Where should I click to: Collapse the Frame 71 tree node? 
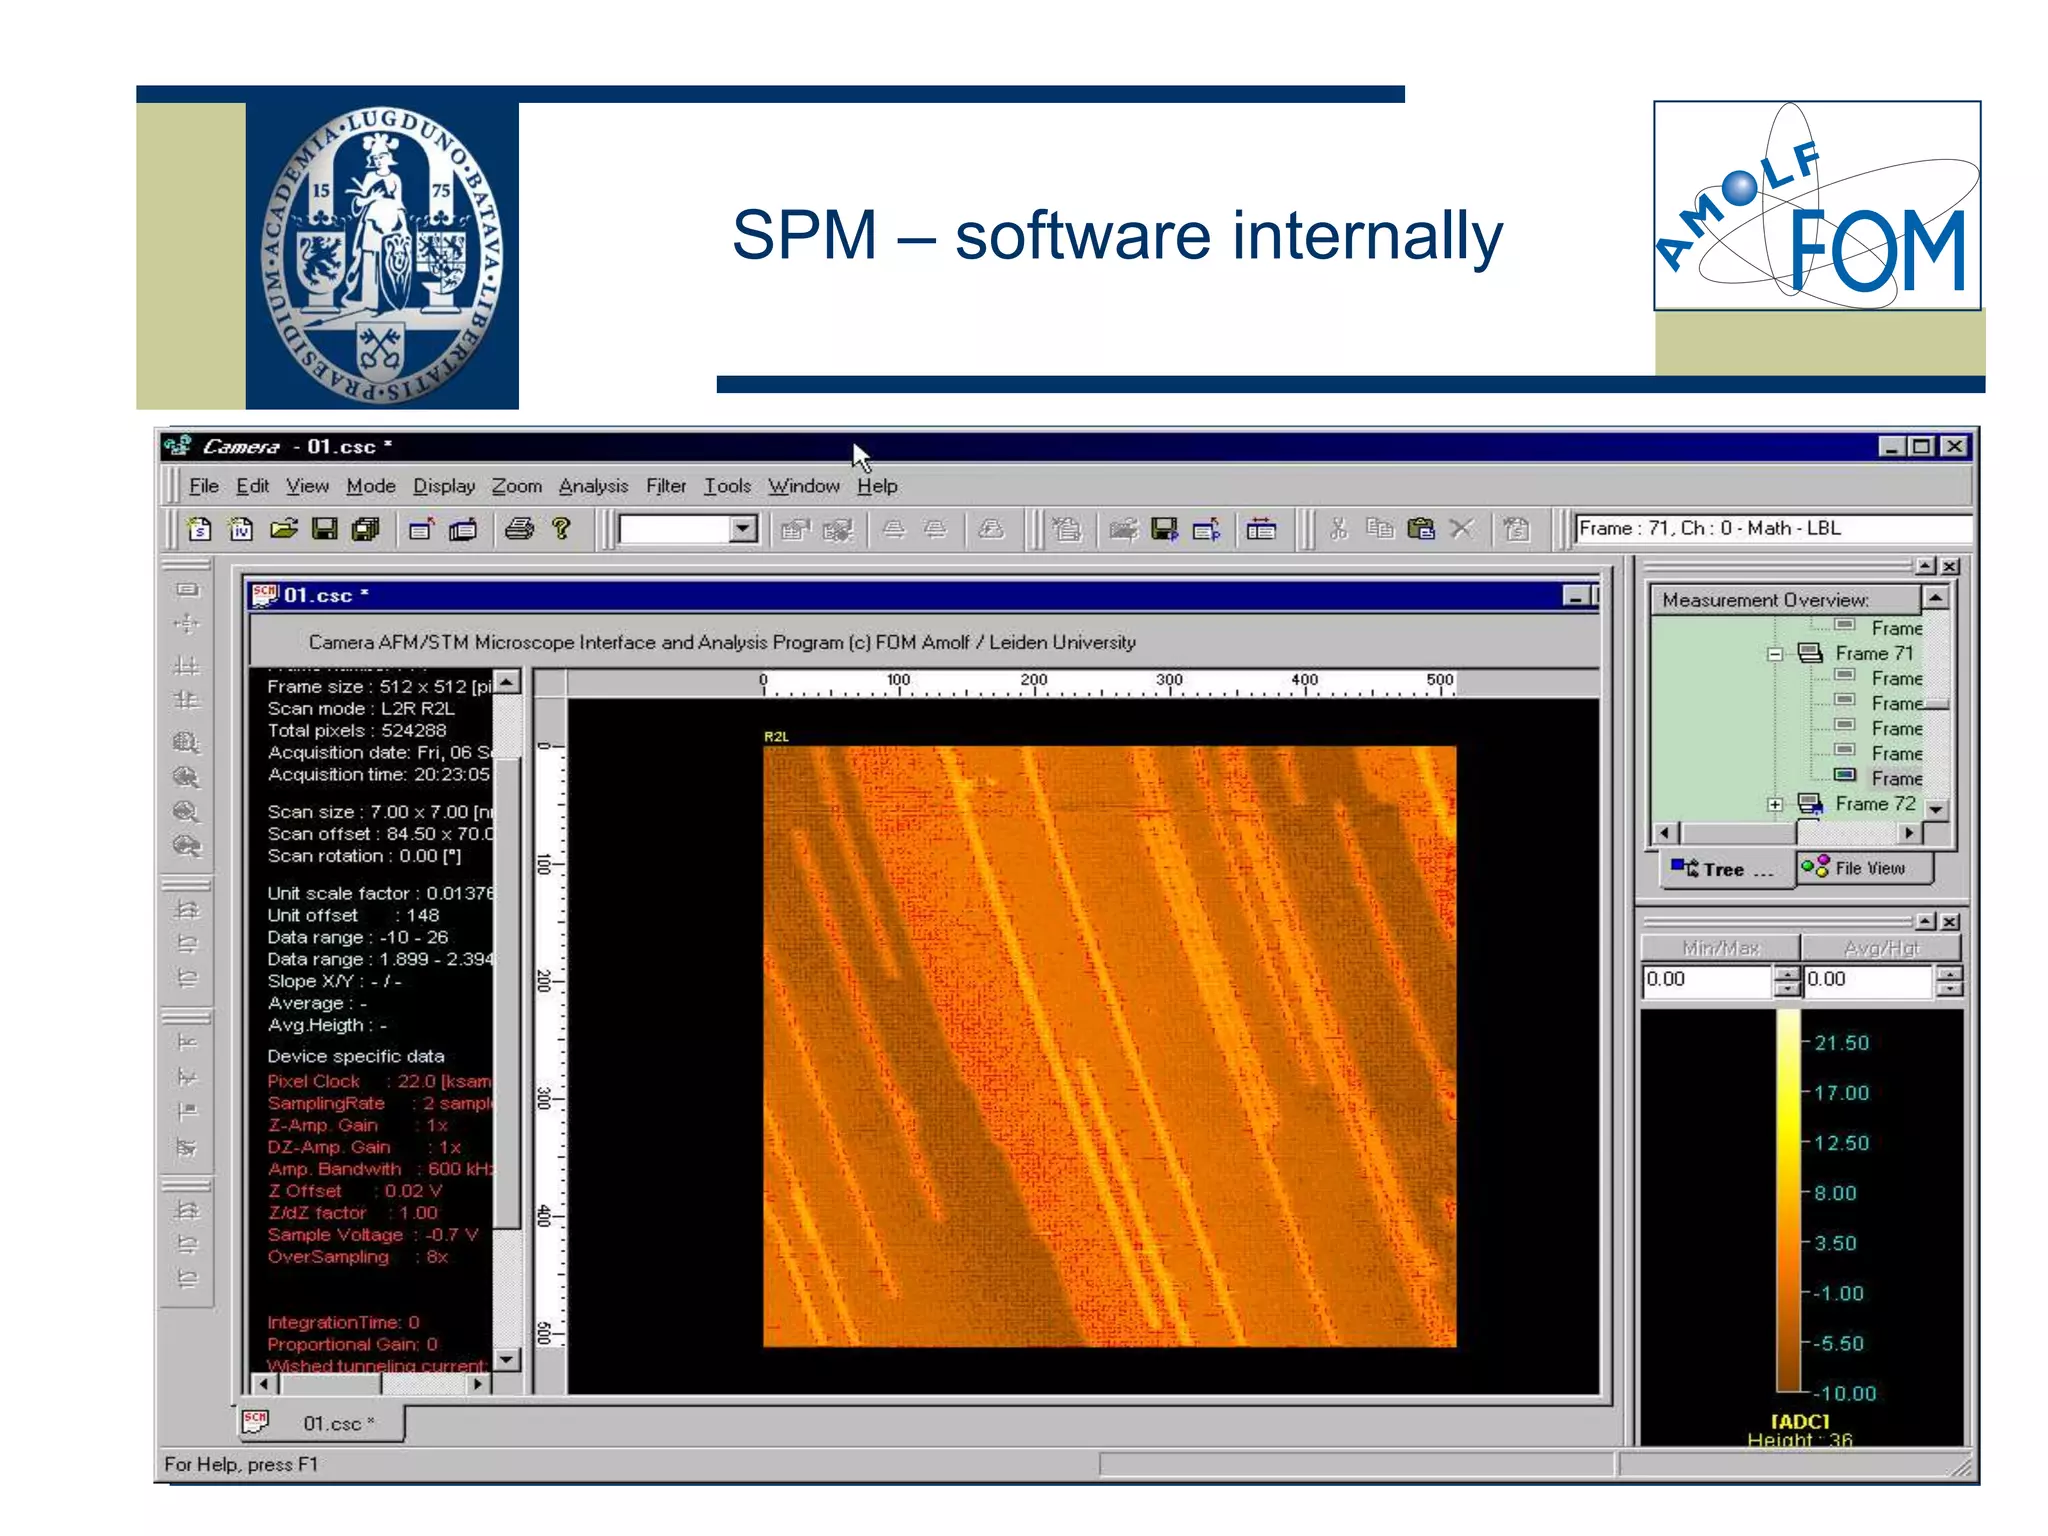pos(1775,654)
